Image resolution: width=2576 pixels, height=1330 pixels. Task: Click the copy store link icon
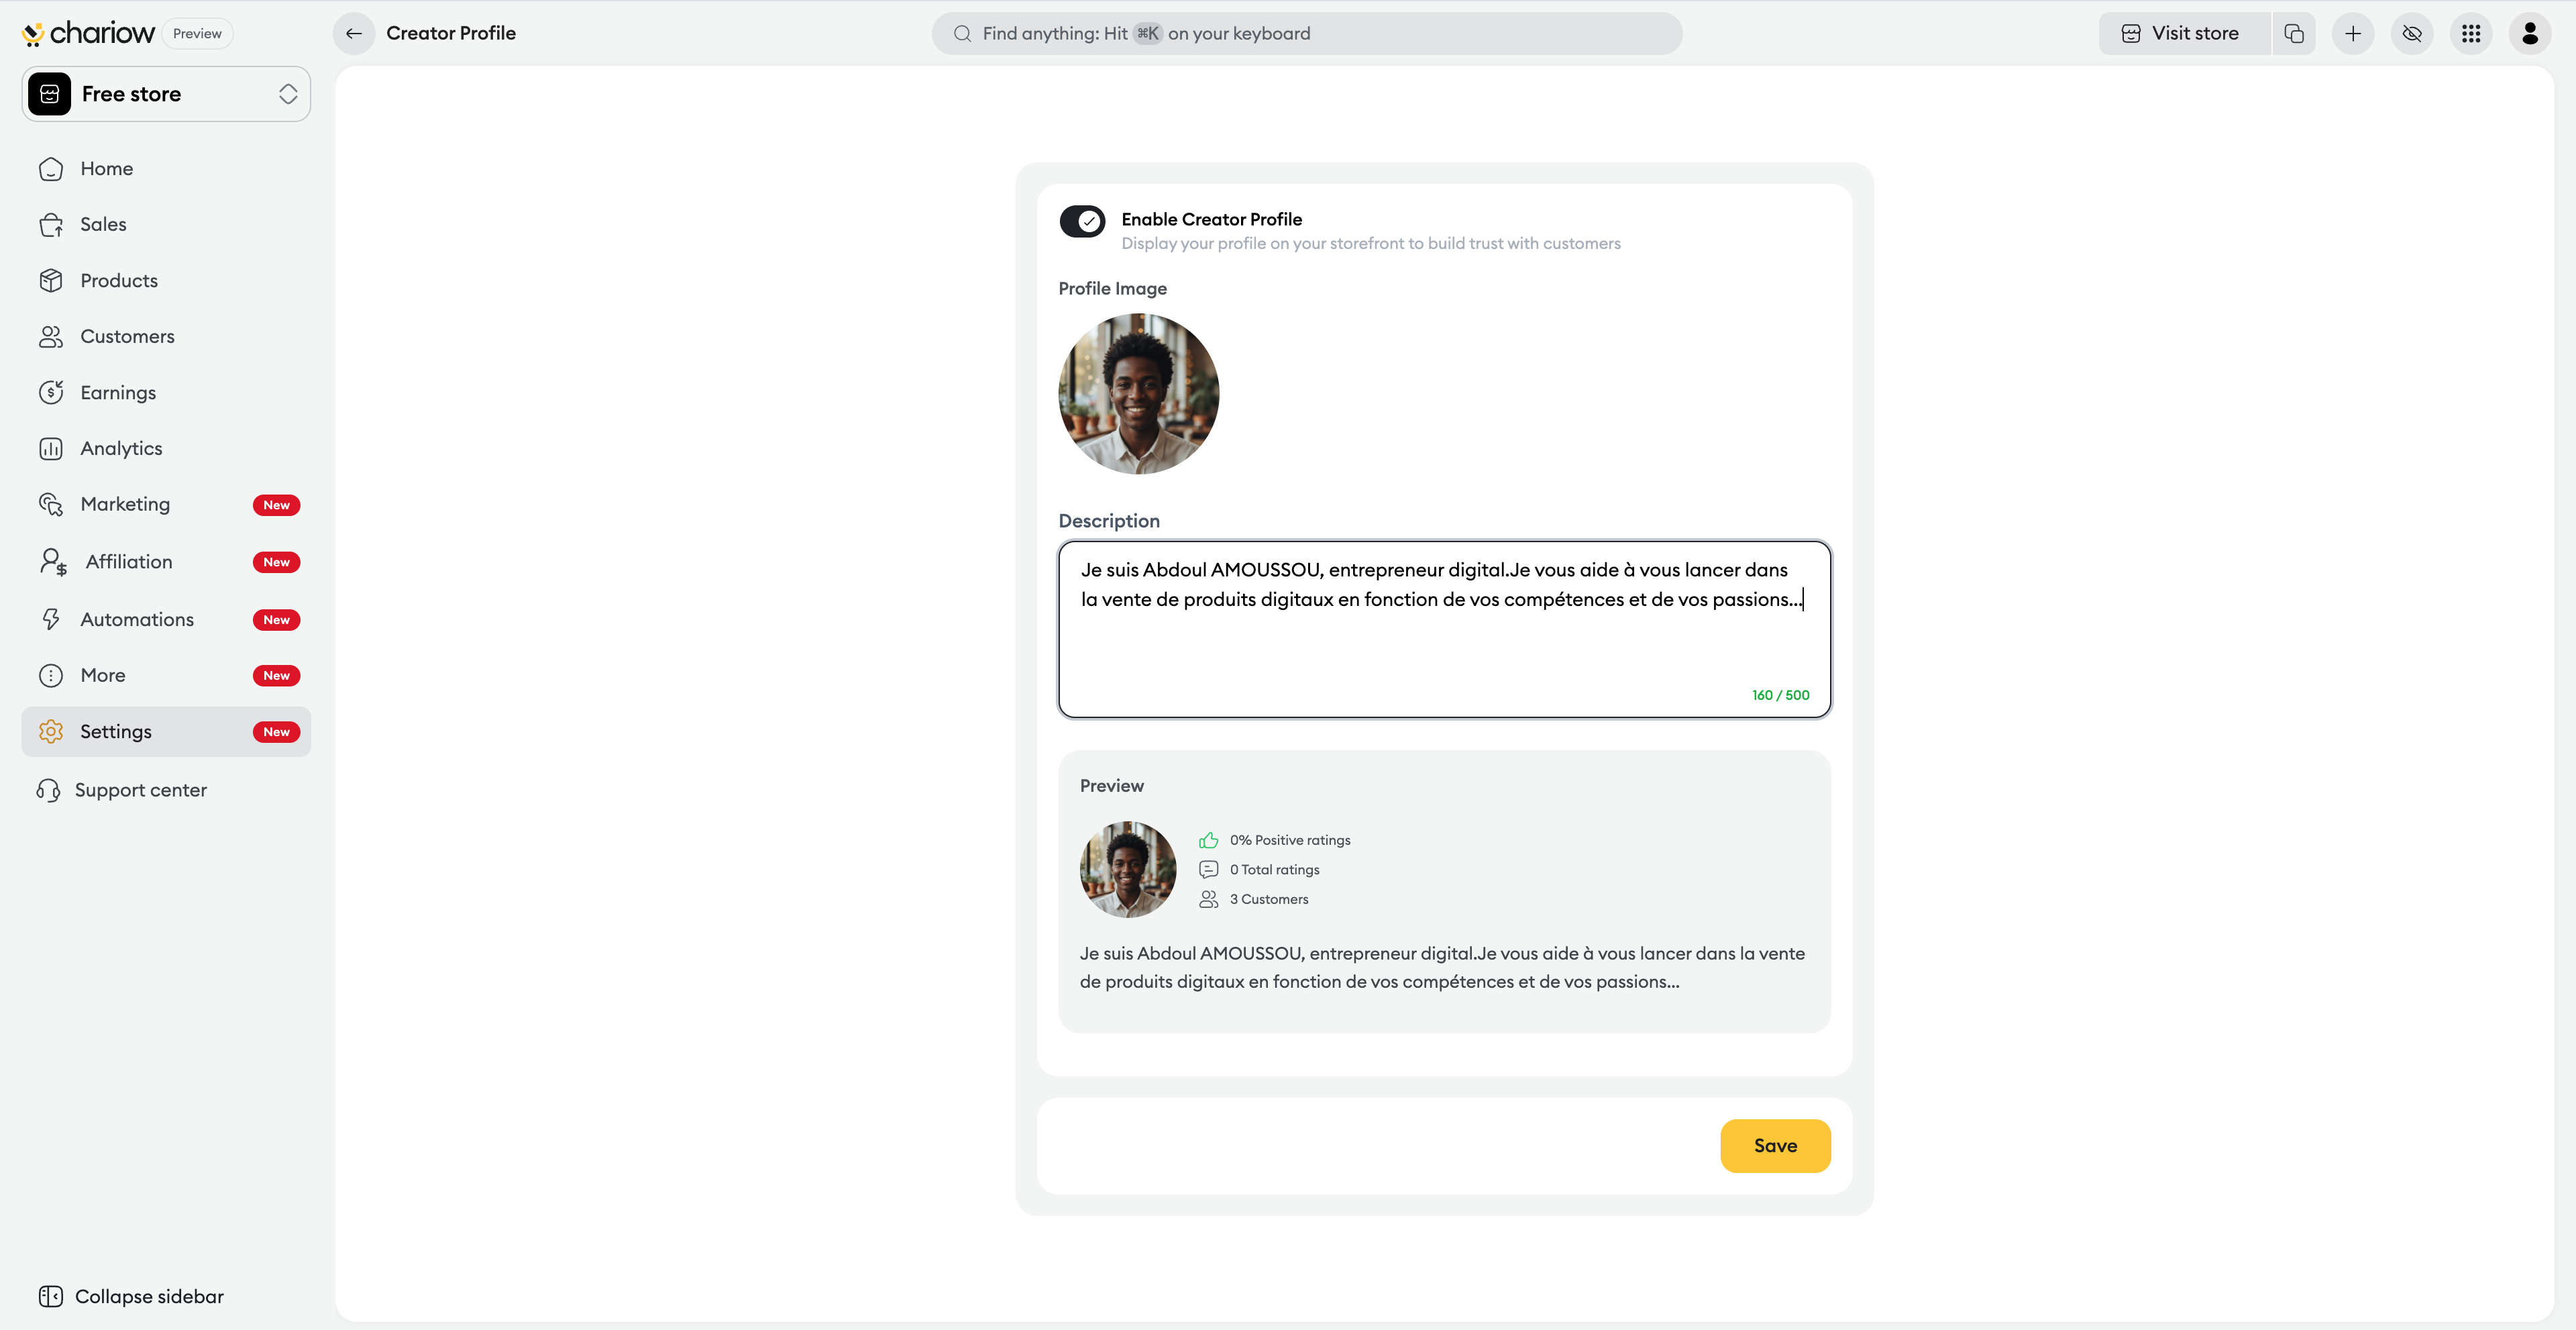[2294, 33]
